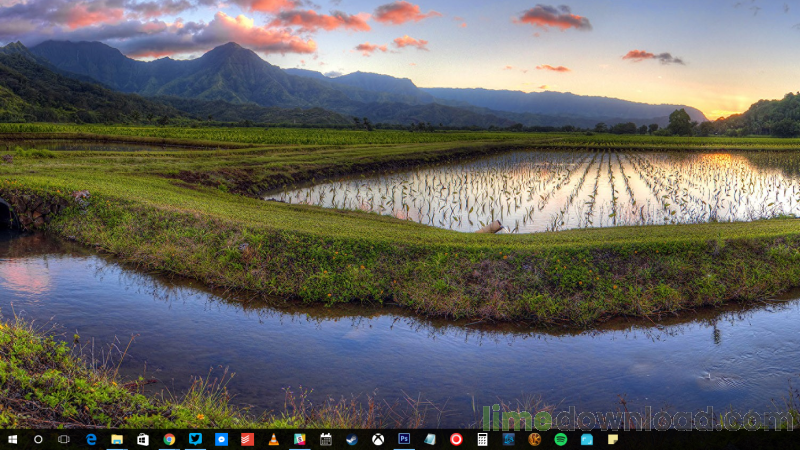The height and width of the screenshot is (450, 800).
Task: Open the Windows Store icon
Action: tap(143, 439)
